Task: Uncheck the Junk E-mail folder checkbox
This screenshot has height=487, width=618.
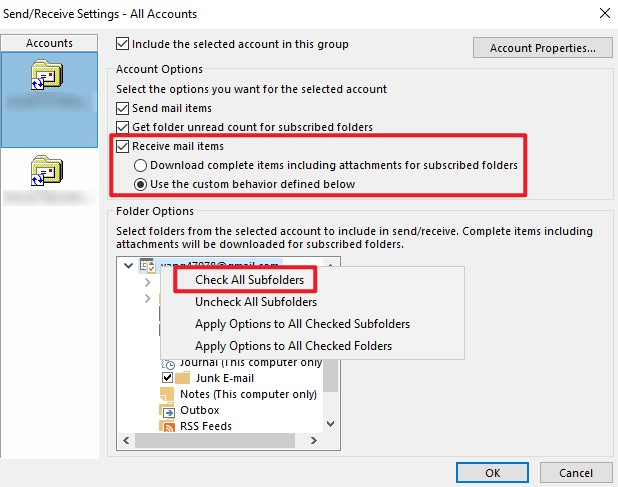Action: click(168, 378)
